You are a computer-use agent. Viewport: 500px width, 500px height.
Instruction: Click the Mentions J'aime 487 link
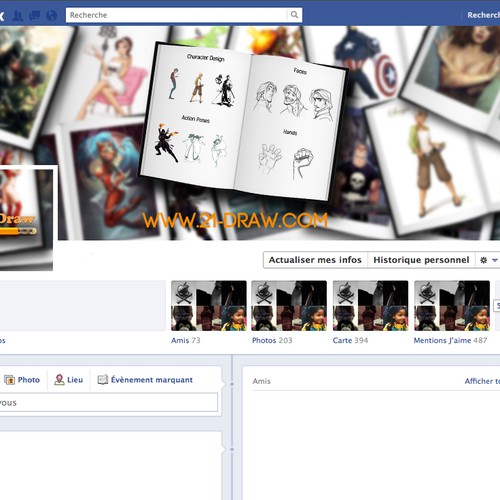[x=450, y=340]
